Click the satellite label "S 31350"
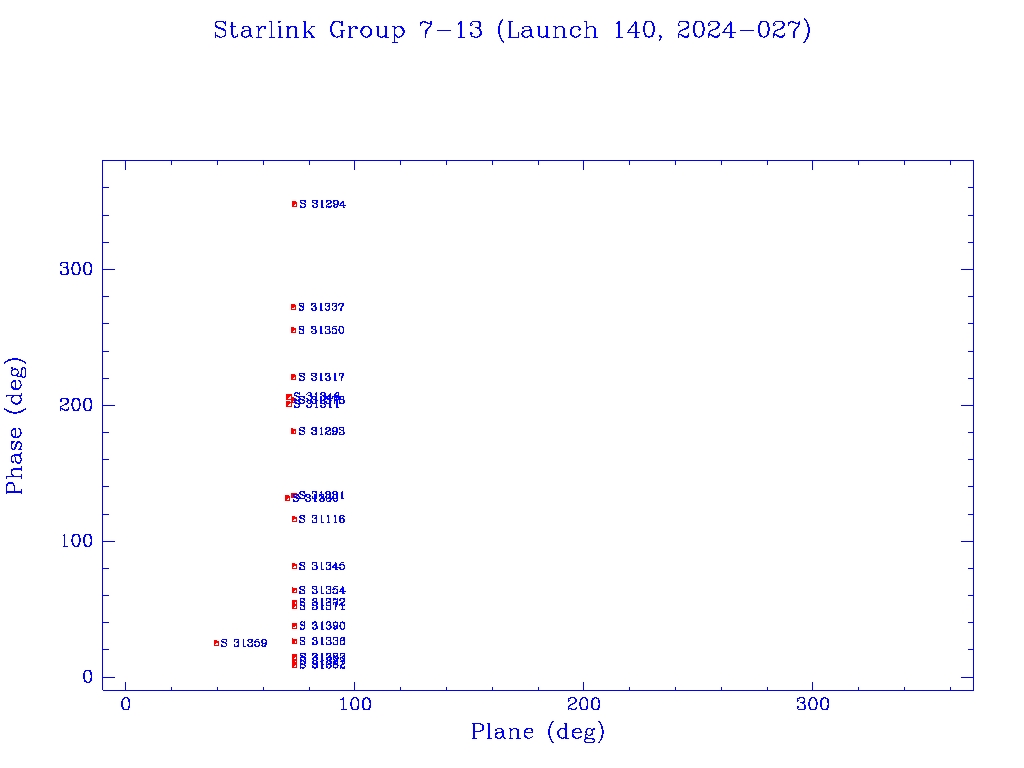1024x768 pixels. tap(321, 330)
